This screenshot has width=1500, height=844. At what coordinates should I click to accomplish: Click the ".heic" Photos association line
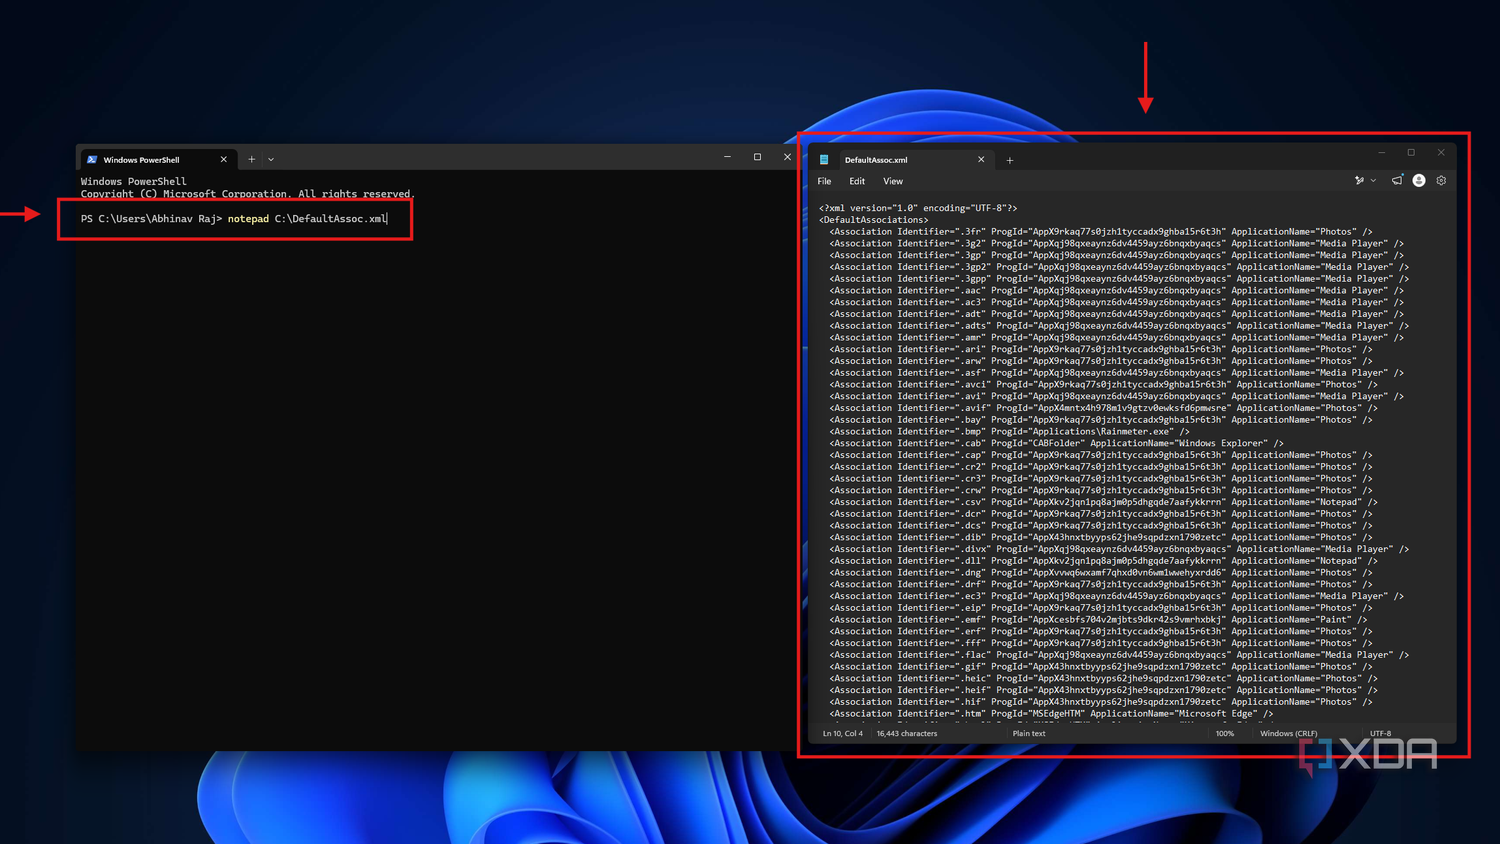[x=1103, y=679]
